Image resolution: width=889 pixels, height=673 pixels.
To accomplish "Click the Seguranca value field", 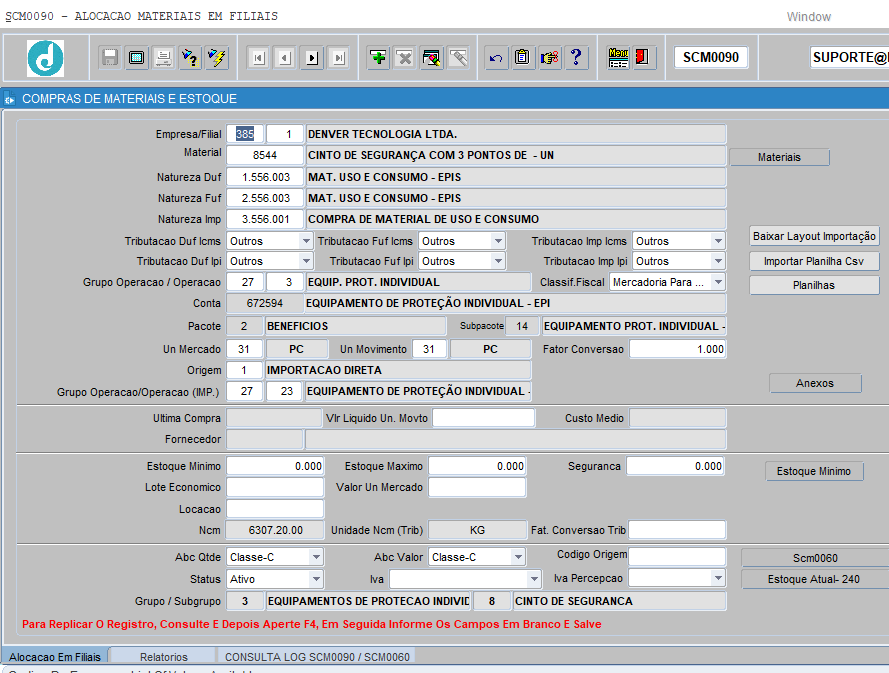I will point(676,466).
